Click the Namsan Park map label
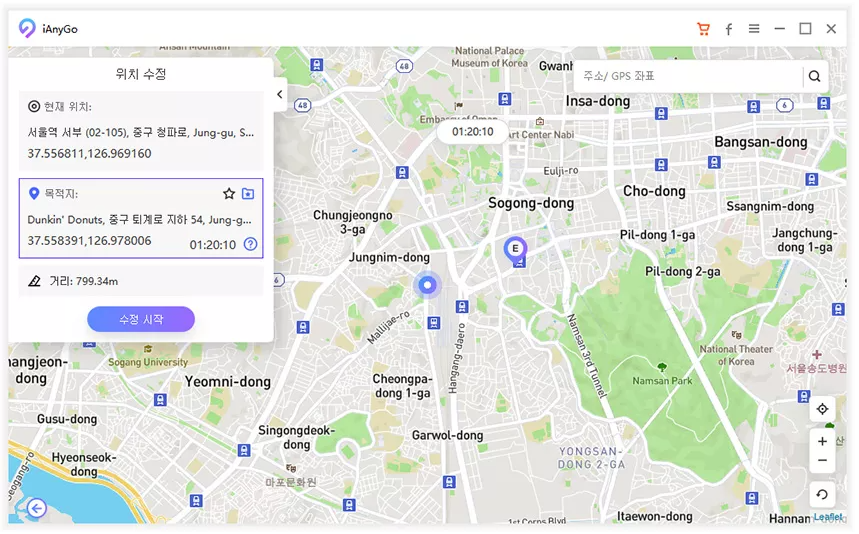The width and height of the screenshot is (859, 534). (x=662, y=381)
